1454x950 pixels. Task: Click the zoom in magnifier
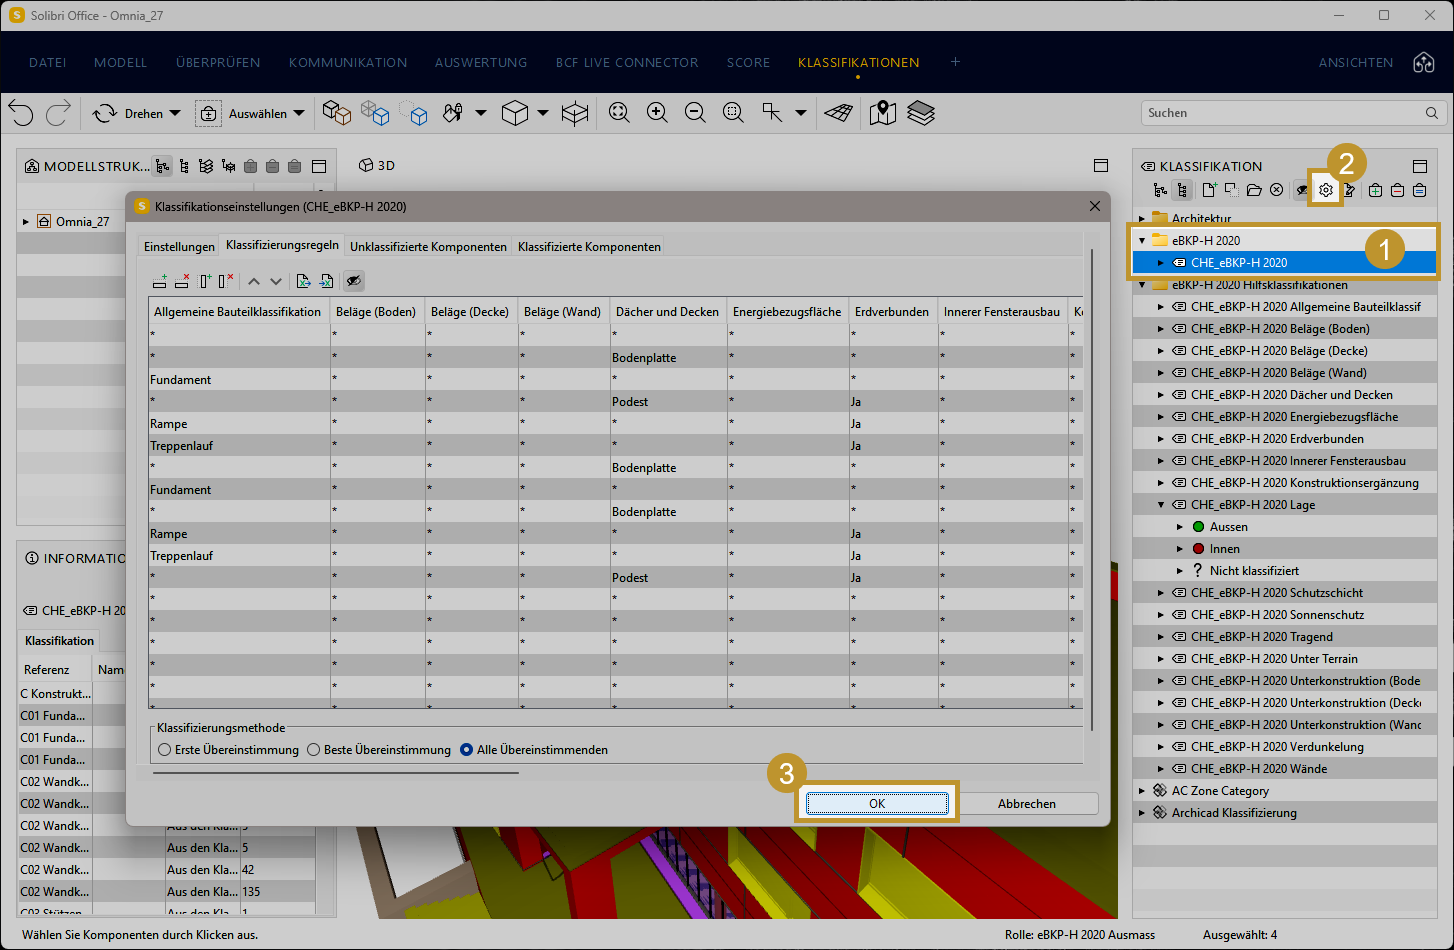coord(657,113)
